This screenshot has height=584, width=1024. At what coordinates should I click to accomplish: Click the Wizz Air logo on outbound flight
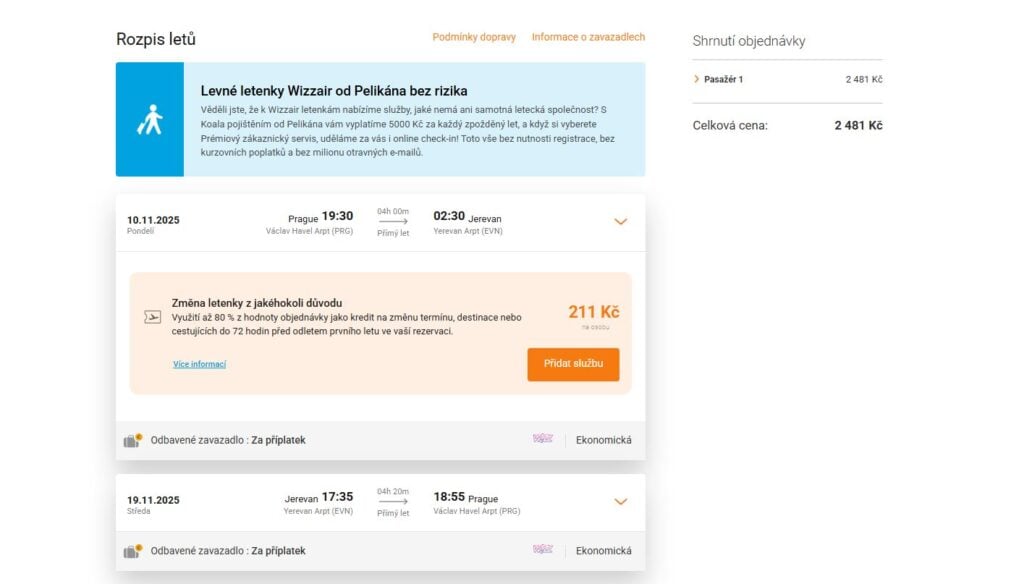point(543,439)
